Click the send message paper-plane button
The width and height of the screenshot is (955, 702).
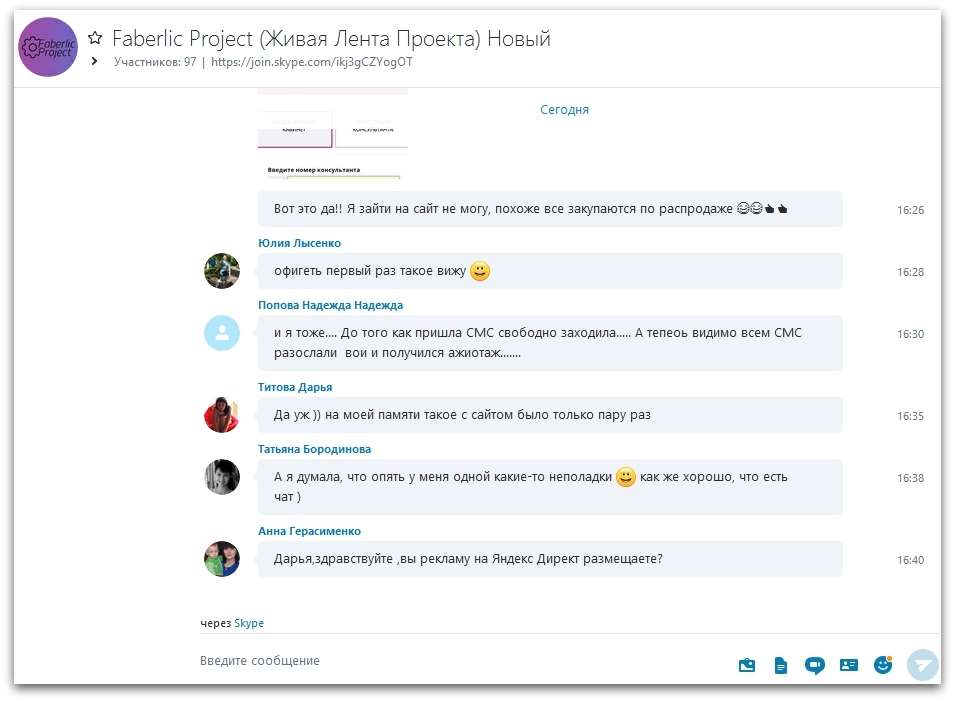[923, 665]
